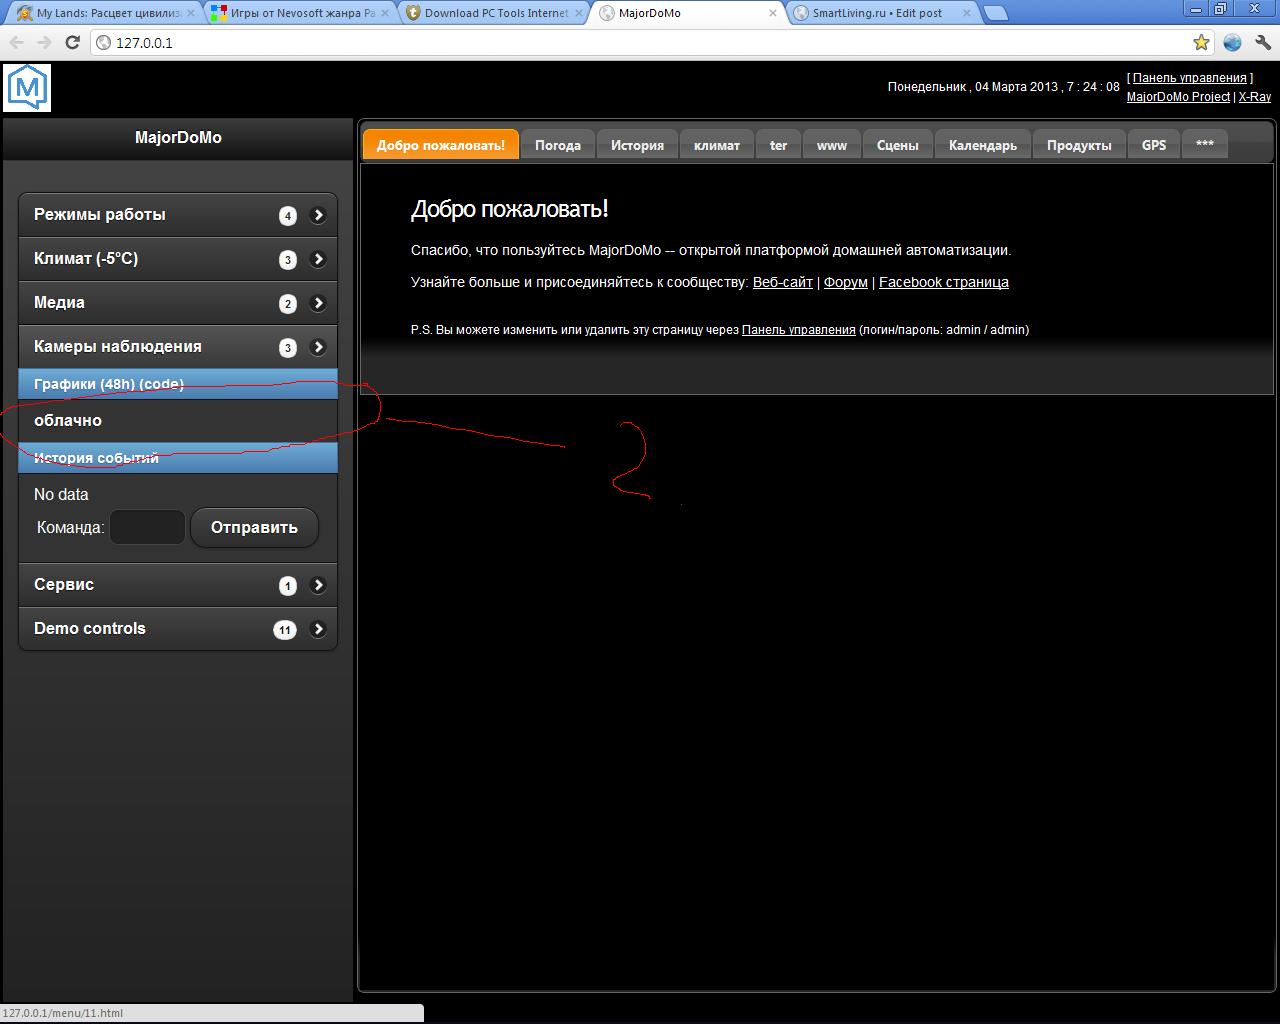Switch to the *** tab
1280x1024 pixels.
tap(1205, 145)
